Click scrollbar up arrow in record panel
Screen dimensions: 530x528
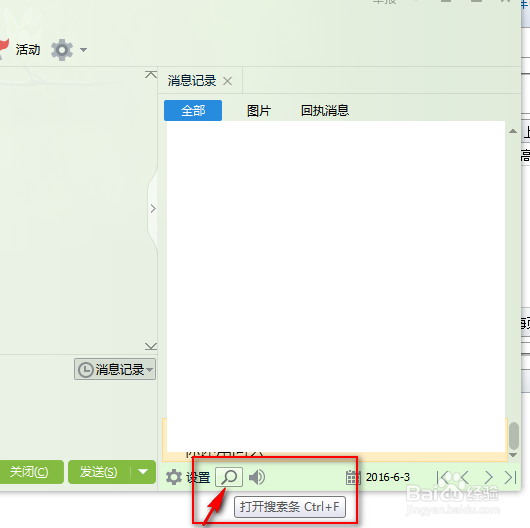click(513, 131)
